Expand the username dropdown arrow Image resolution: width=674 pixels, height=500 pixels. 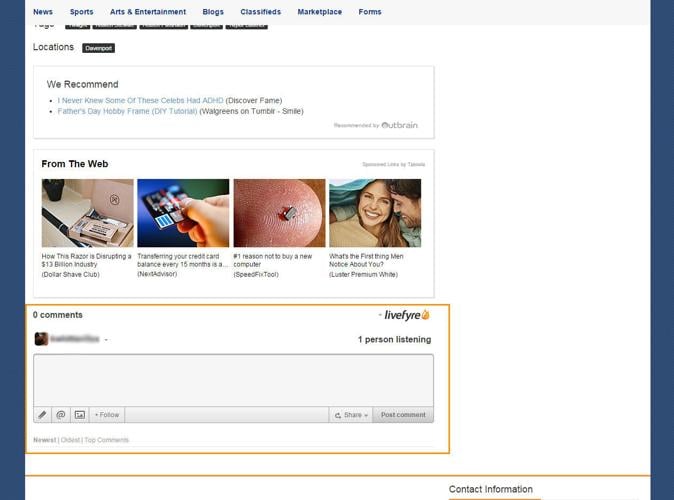point(106,340)
